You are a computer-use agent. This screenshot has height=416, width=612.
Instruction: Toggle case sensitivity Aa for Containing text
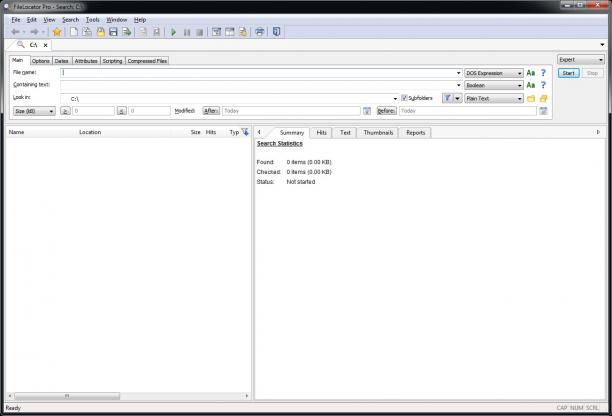tap(530, 85)
